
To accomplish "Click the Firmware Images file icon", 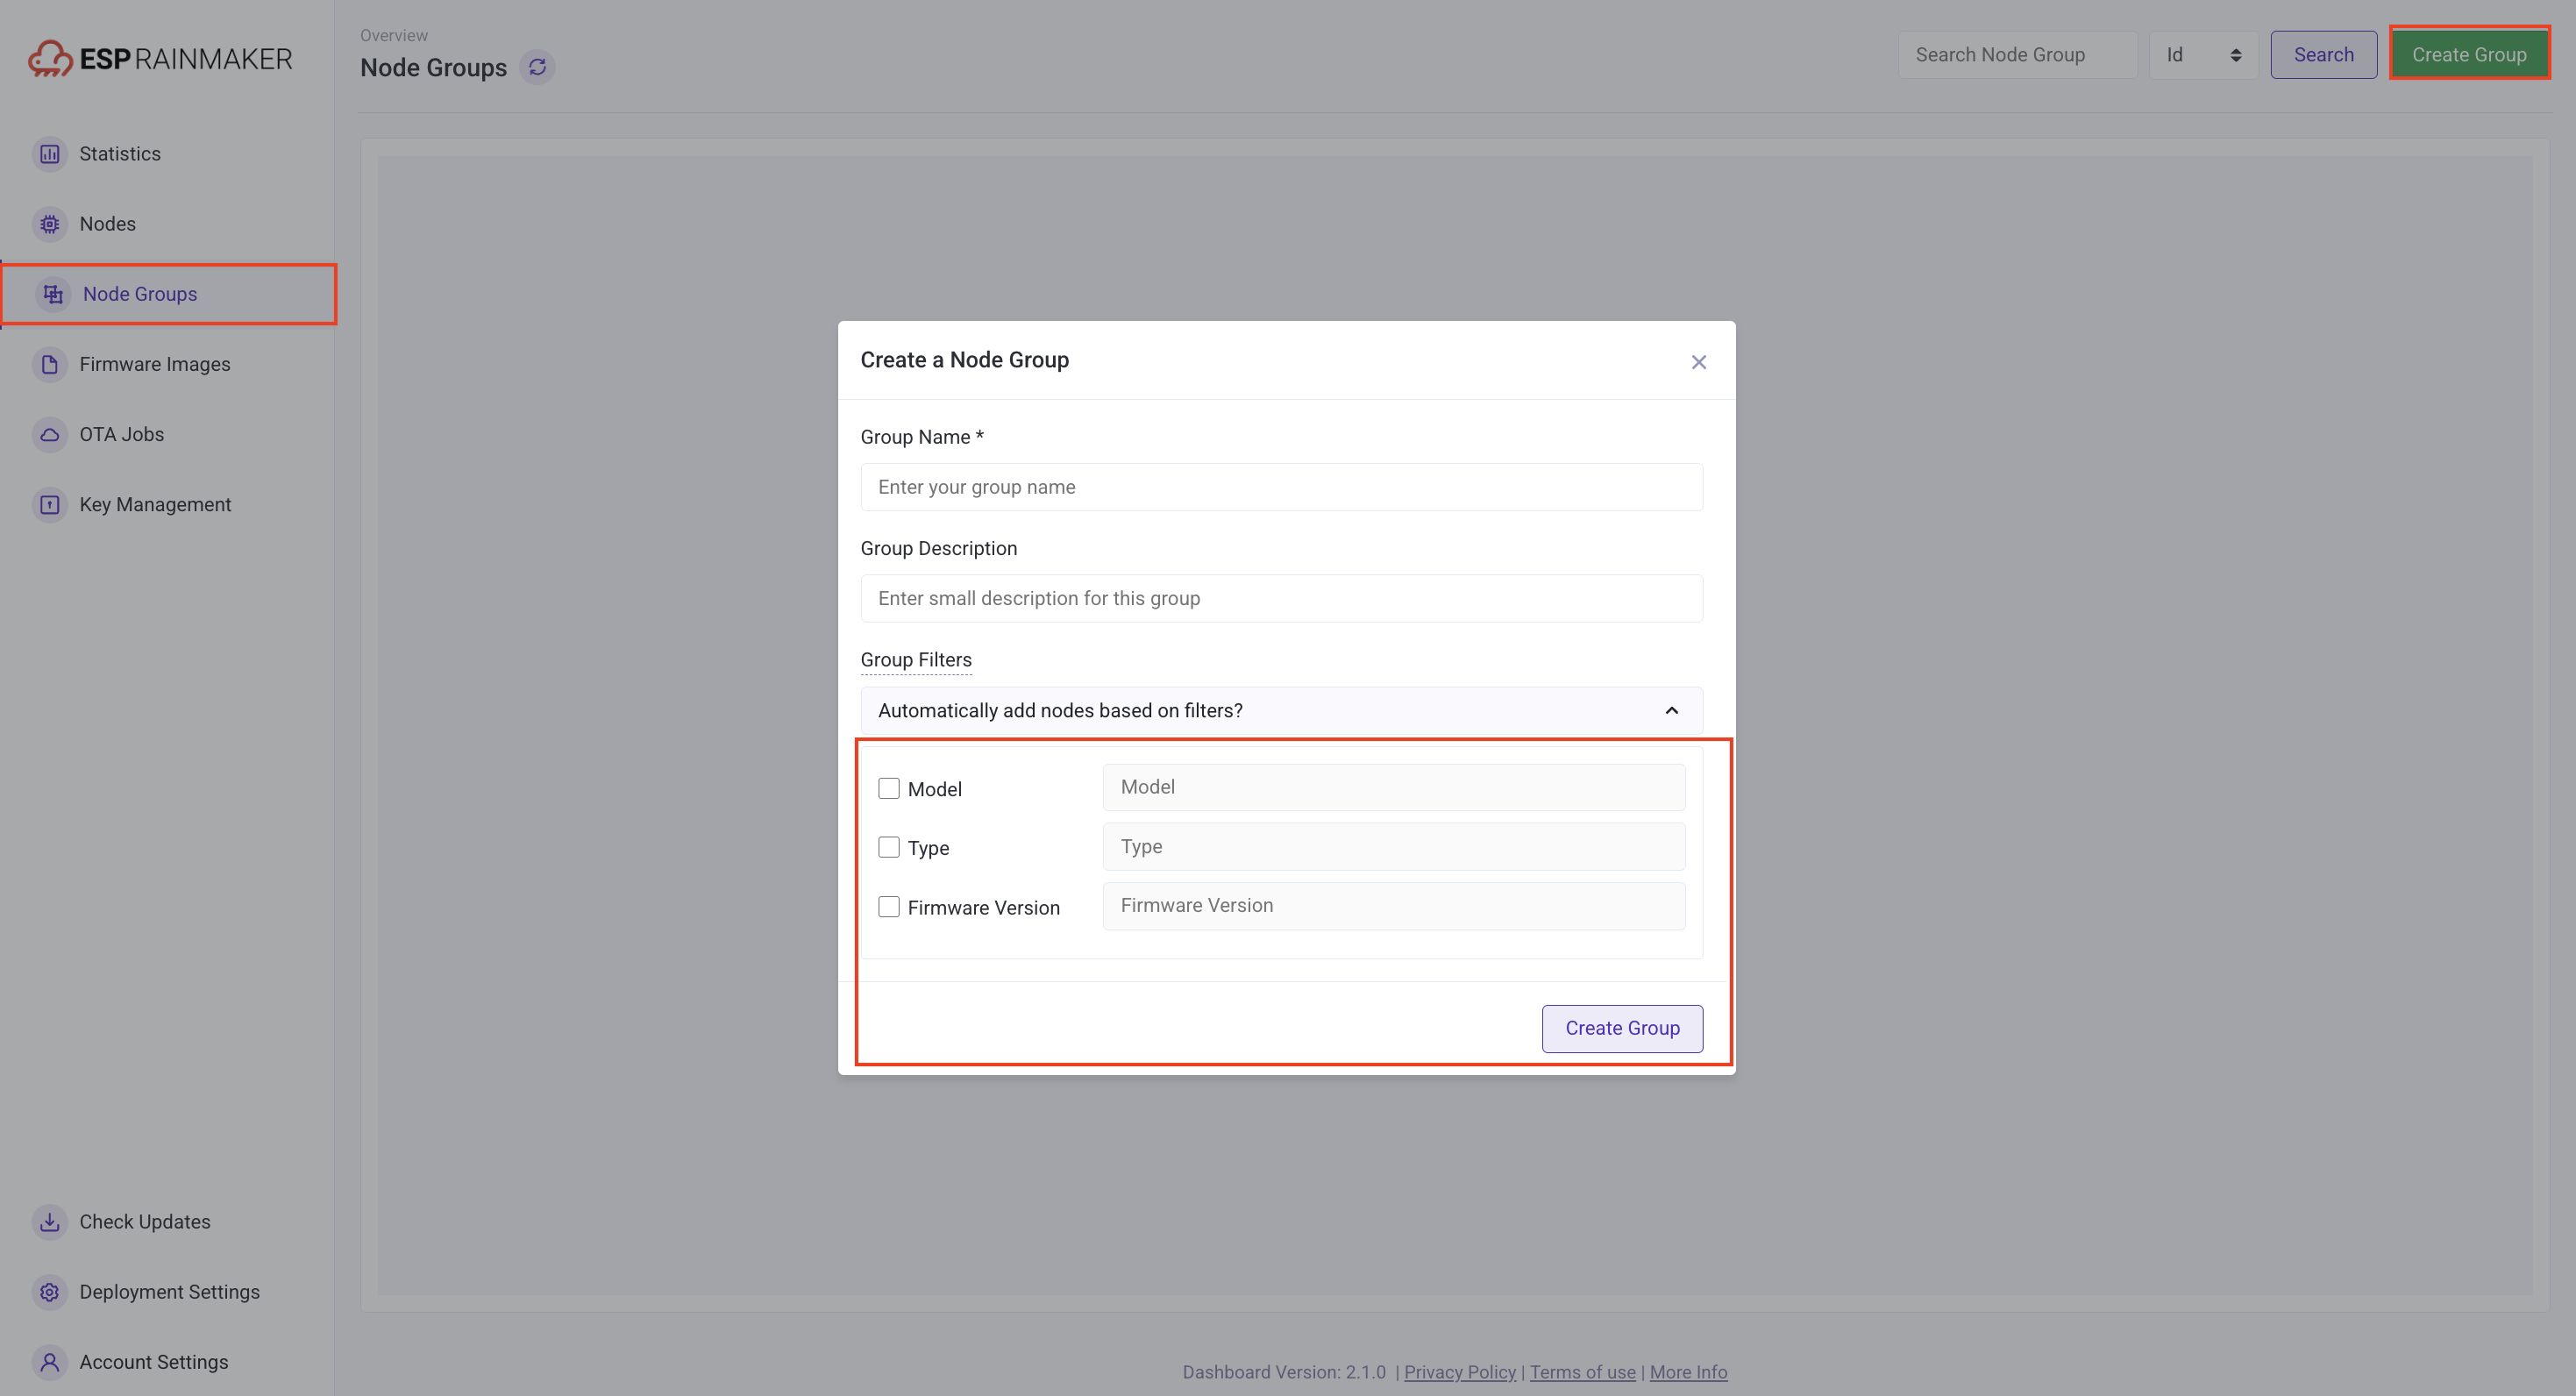I will click(x=49, y=364).
